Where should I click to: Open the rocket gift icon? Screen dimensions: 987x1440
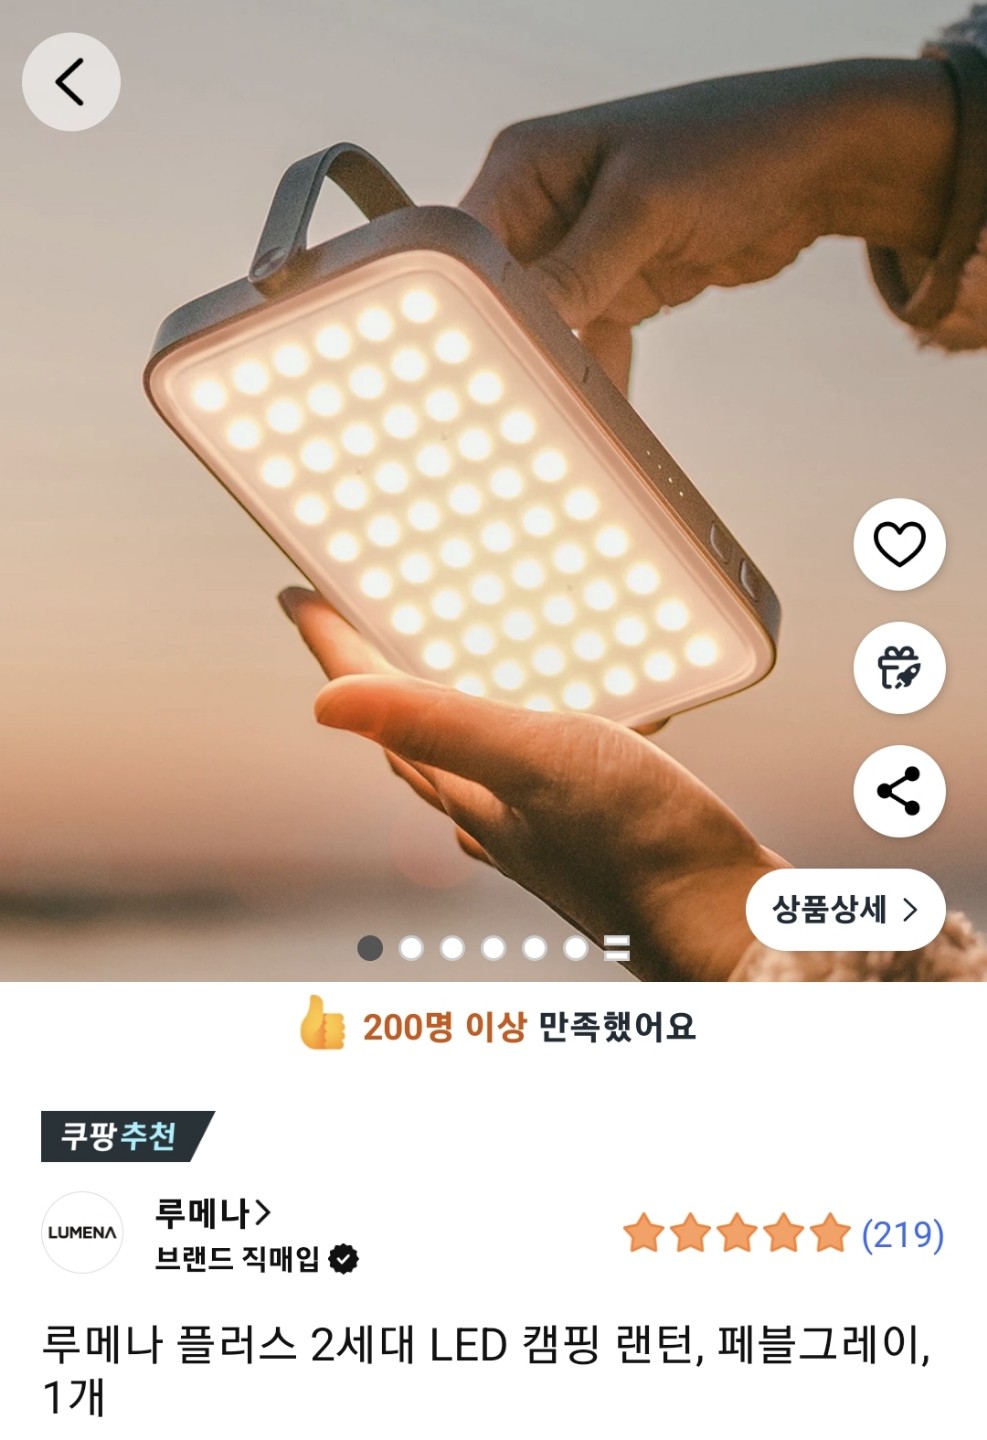coord(899,668)
